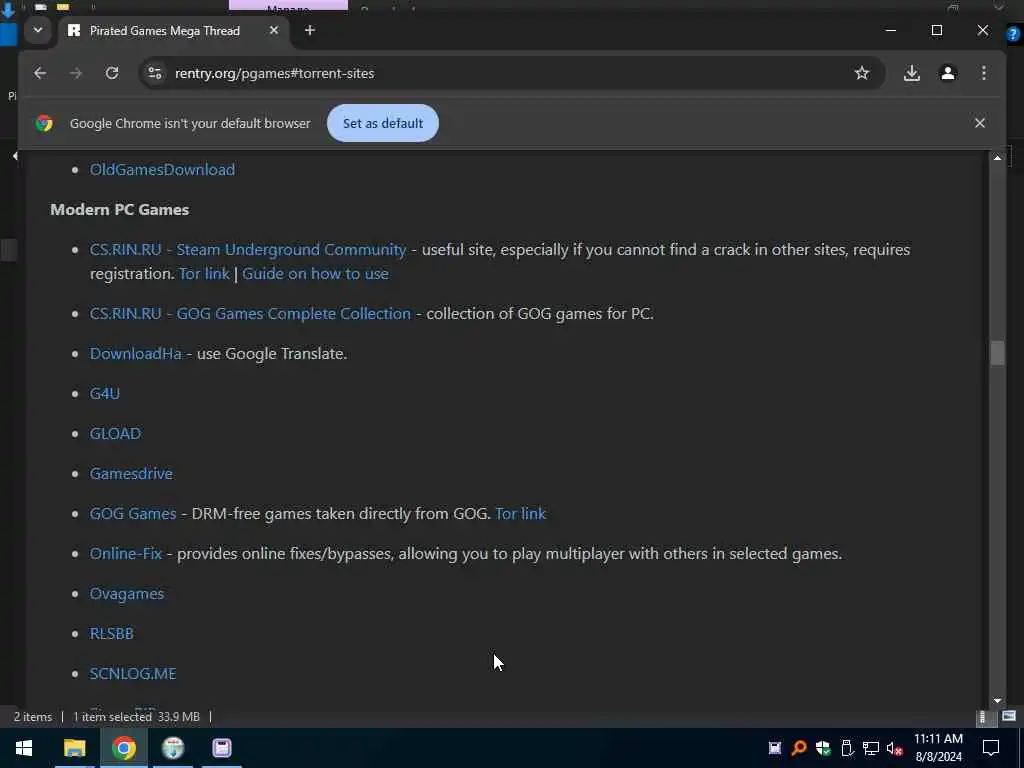The width and height of the screenshot is (1024, 768).
Task: Open CS.RIN.RU GOG Games Complete Collection link
Action: (x=250, y=313)
